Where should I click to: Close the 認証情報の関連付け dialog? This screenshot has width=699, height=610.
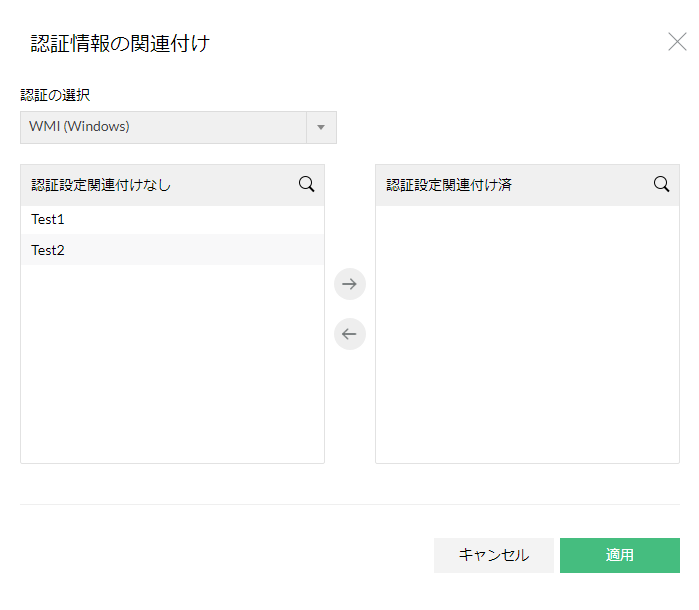pos(677,42)
